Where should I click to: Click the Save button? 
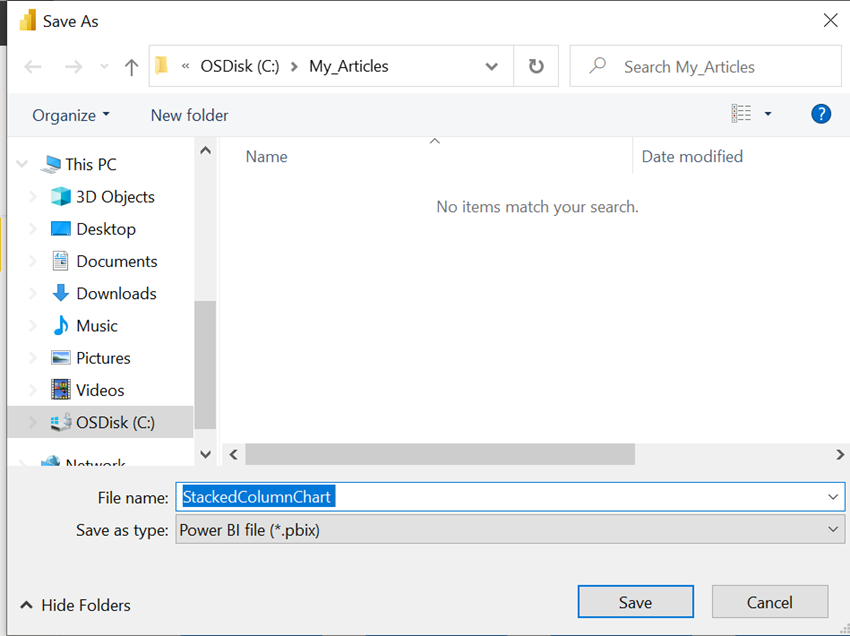(635, 601)
